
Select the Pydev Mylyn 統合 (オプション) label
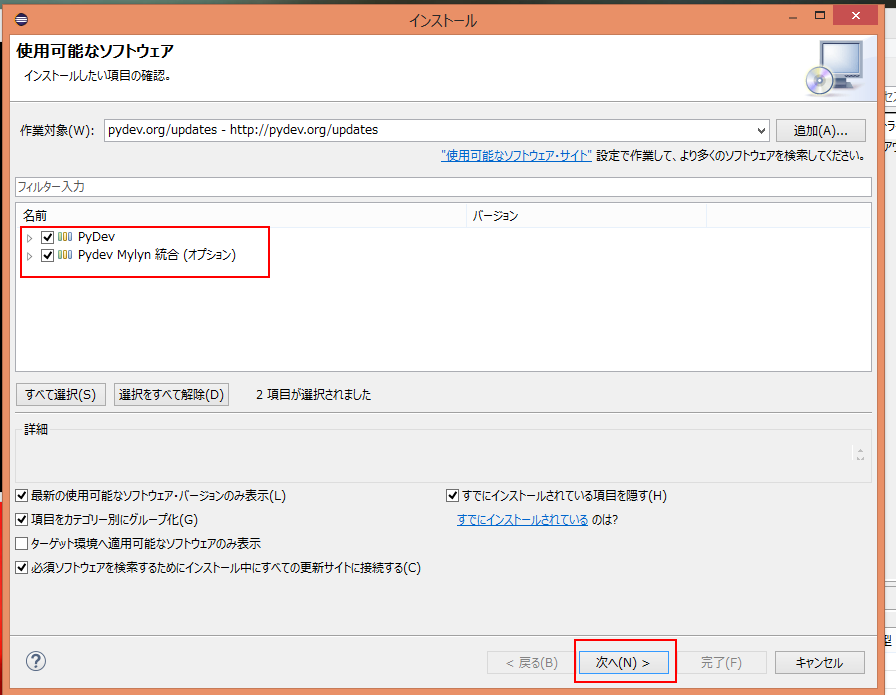point(157,255)
